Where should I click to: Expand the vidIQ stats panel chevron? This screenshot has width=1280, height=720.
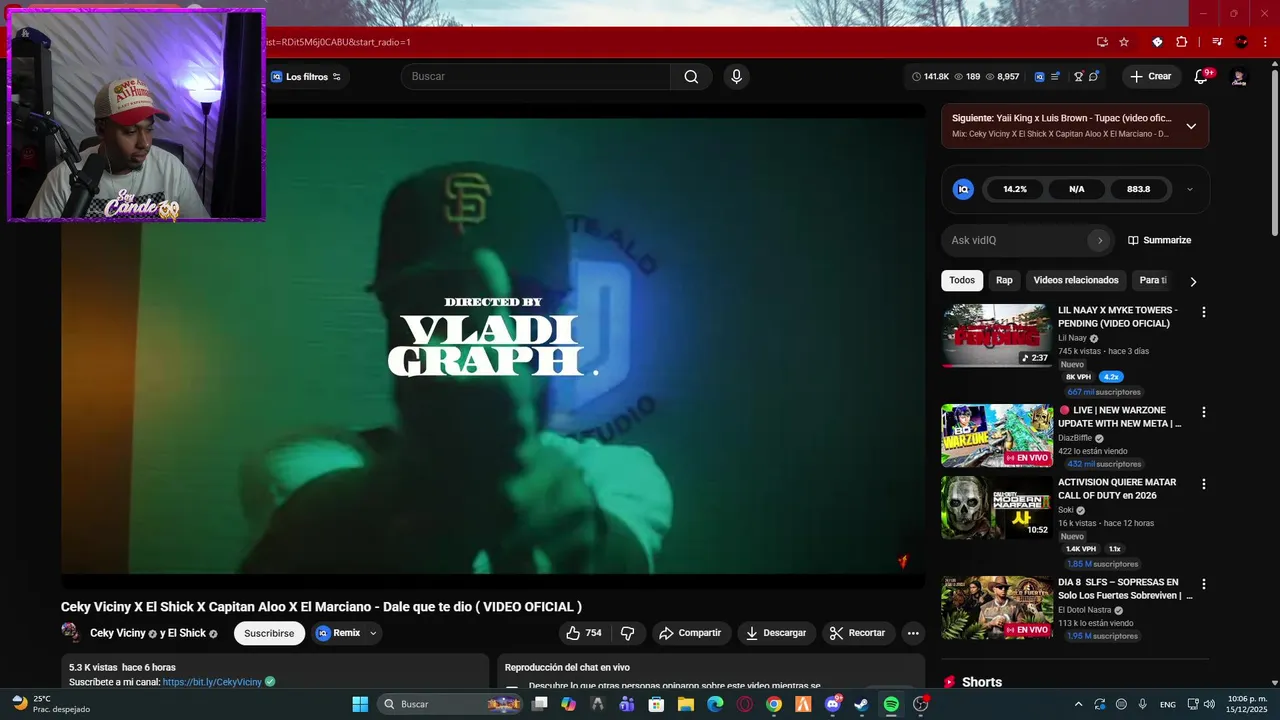click(x=1189, y=189)
